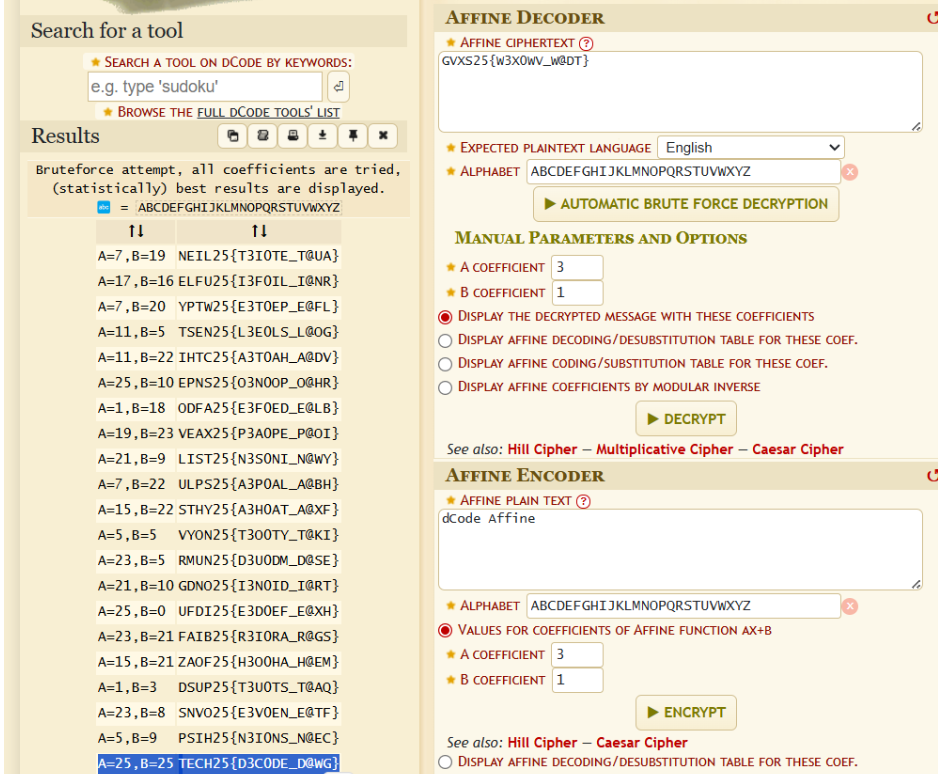938x774 pixels.
Task: Select encoder's decoding/desubstitution table radio option
Action: (x=445, y=762)
